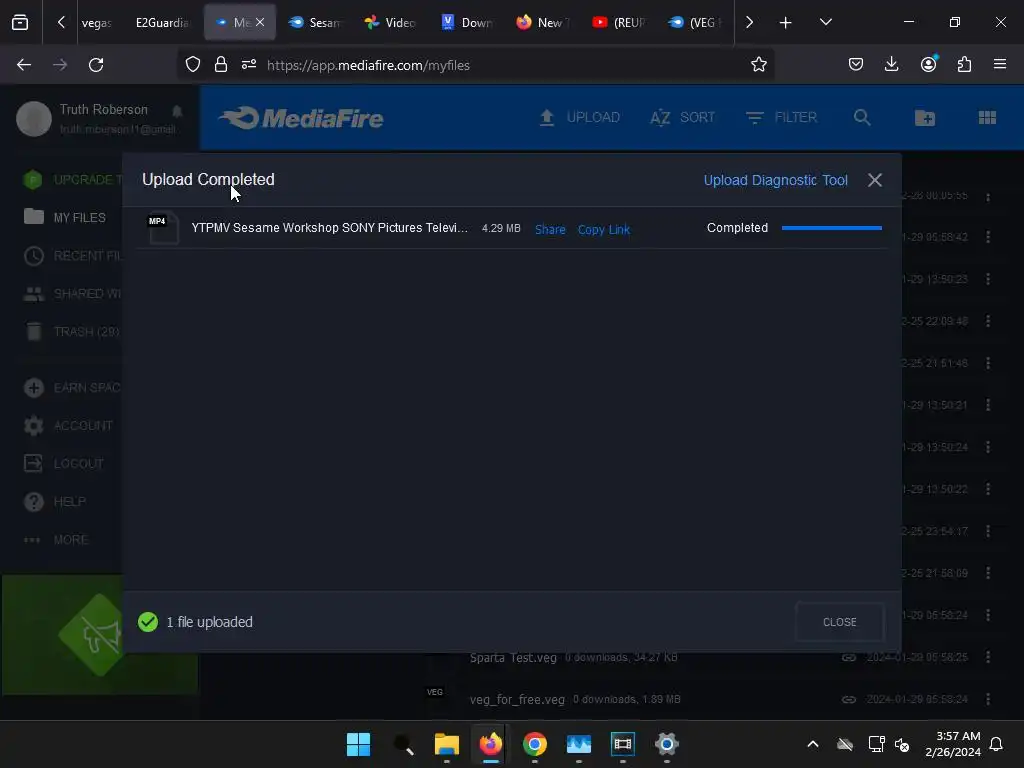Open options menu for Sparta Test.veg row
Screen dimensions: 1024x768
[988, 657]
